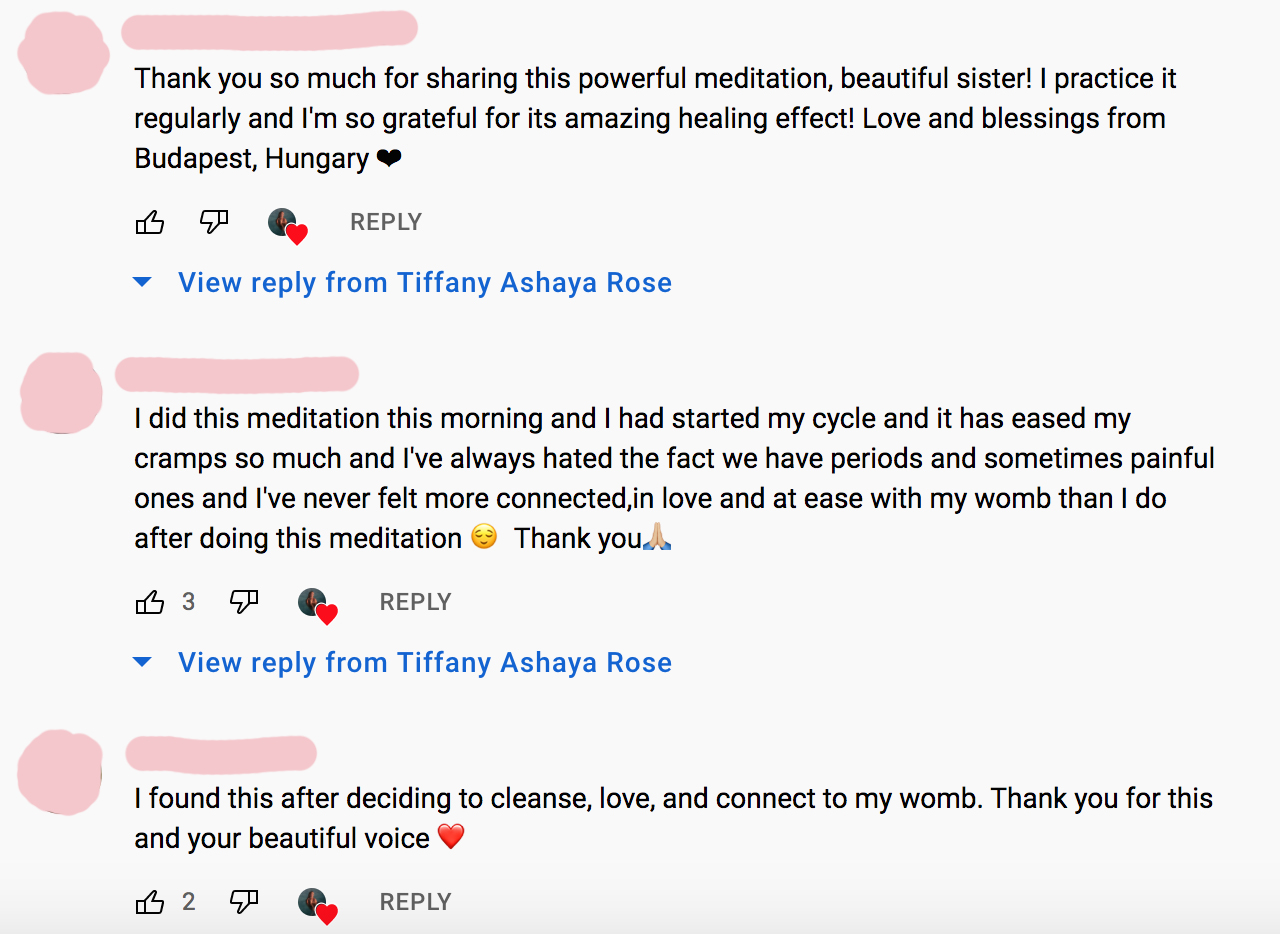The width and height of the screenshot is (1280, 934).
Task: Open profile picture of the cramps commenter
Action: click(x=62, y=393)
